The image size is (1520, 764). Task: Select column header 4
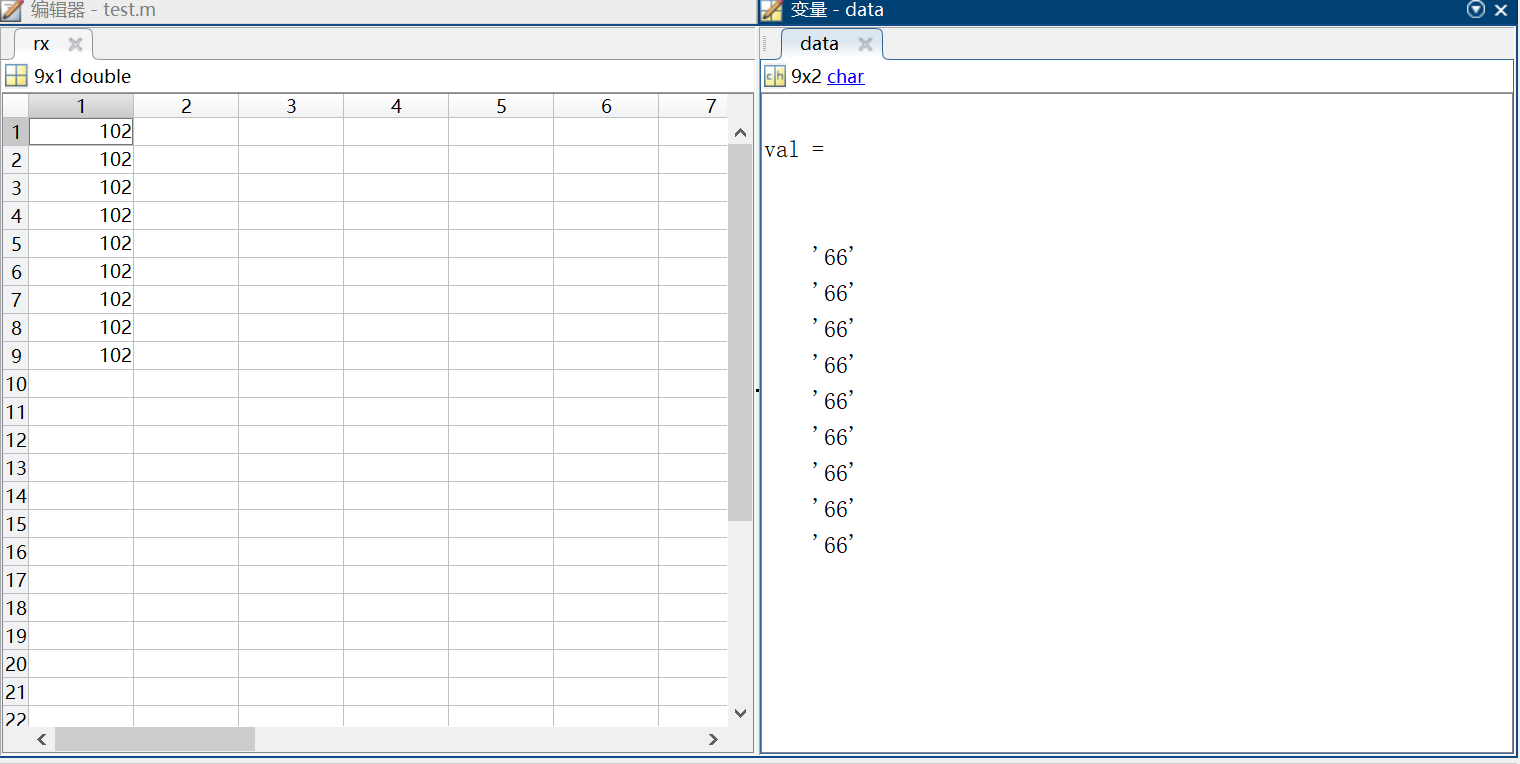pyautogui.click(x=396, y=106)
